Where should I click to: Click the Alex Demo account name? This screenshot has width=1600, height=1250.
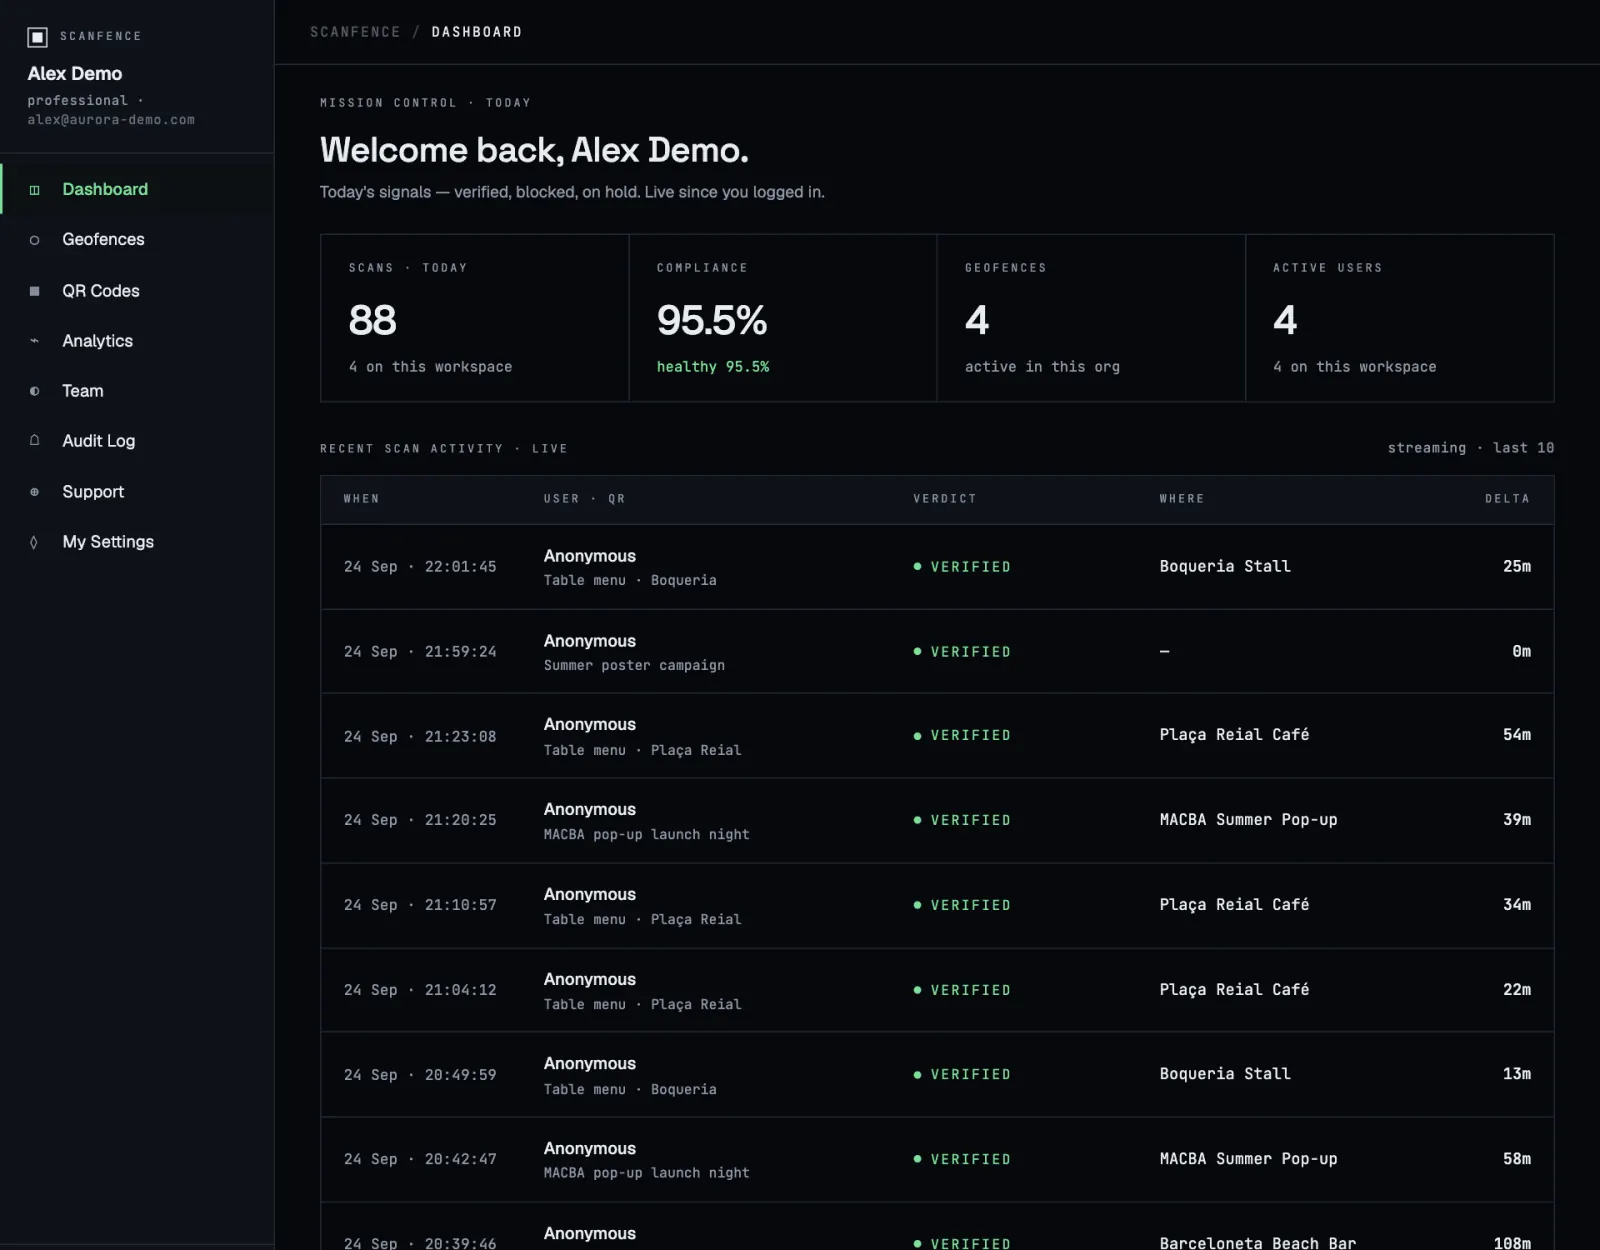tap(75, 74)
